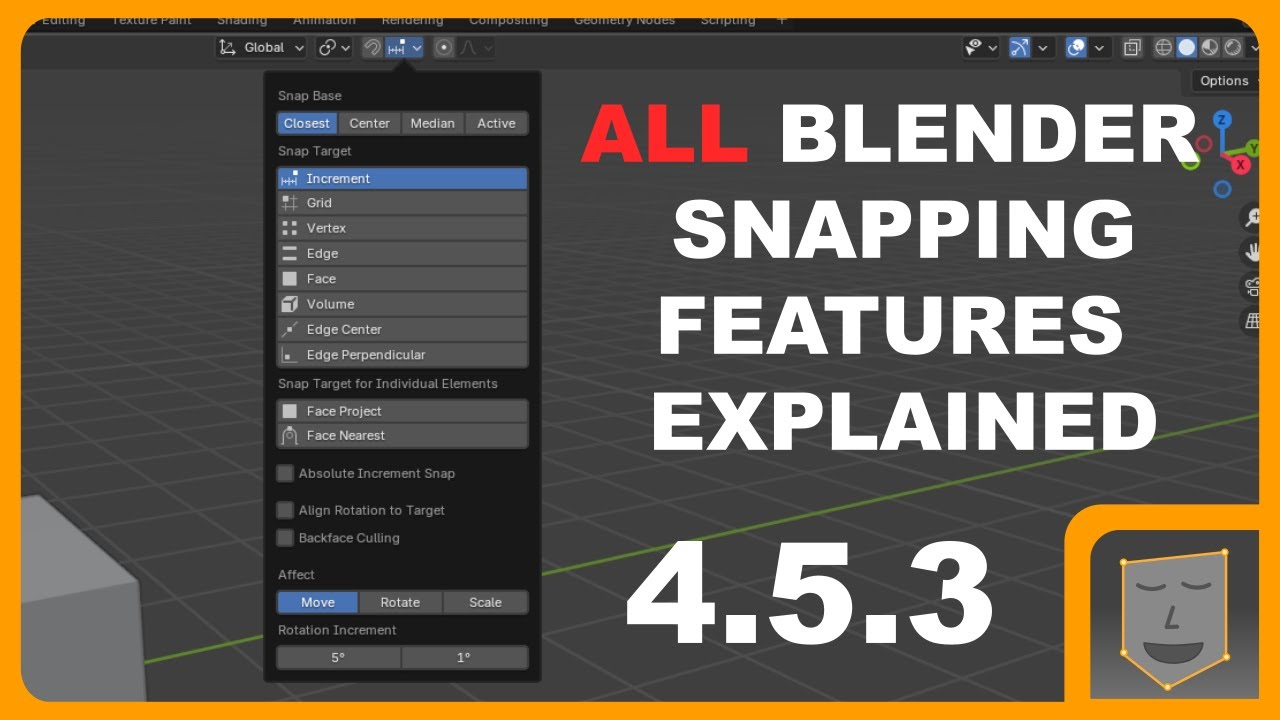Image resolution: width=1280 pixels, height=720 pixels.
Task: Toggle the snap magnet icon in header
Action: [x=372, y=47]
